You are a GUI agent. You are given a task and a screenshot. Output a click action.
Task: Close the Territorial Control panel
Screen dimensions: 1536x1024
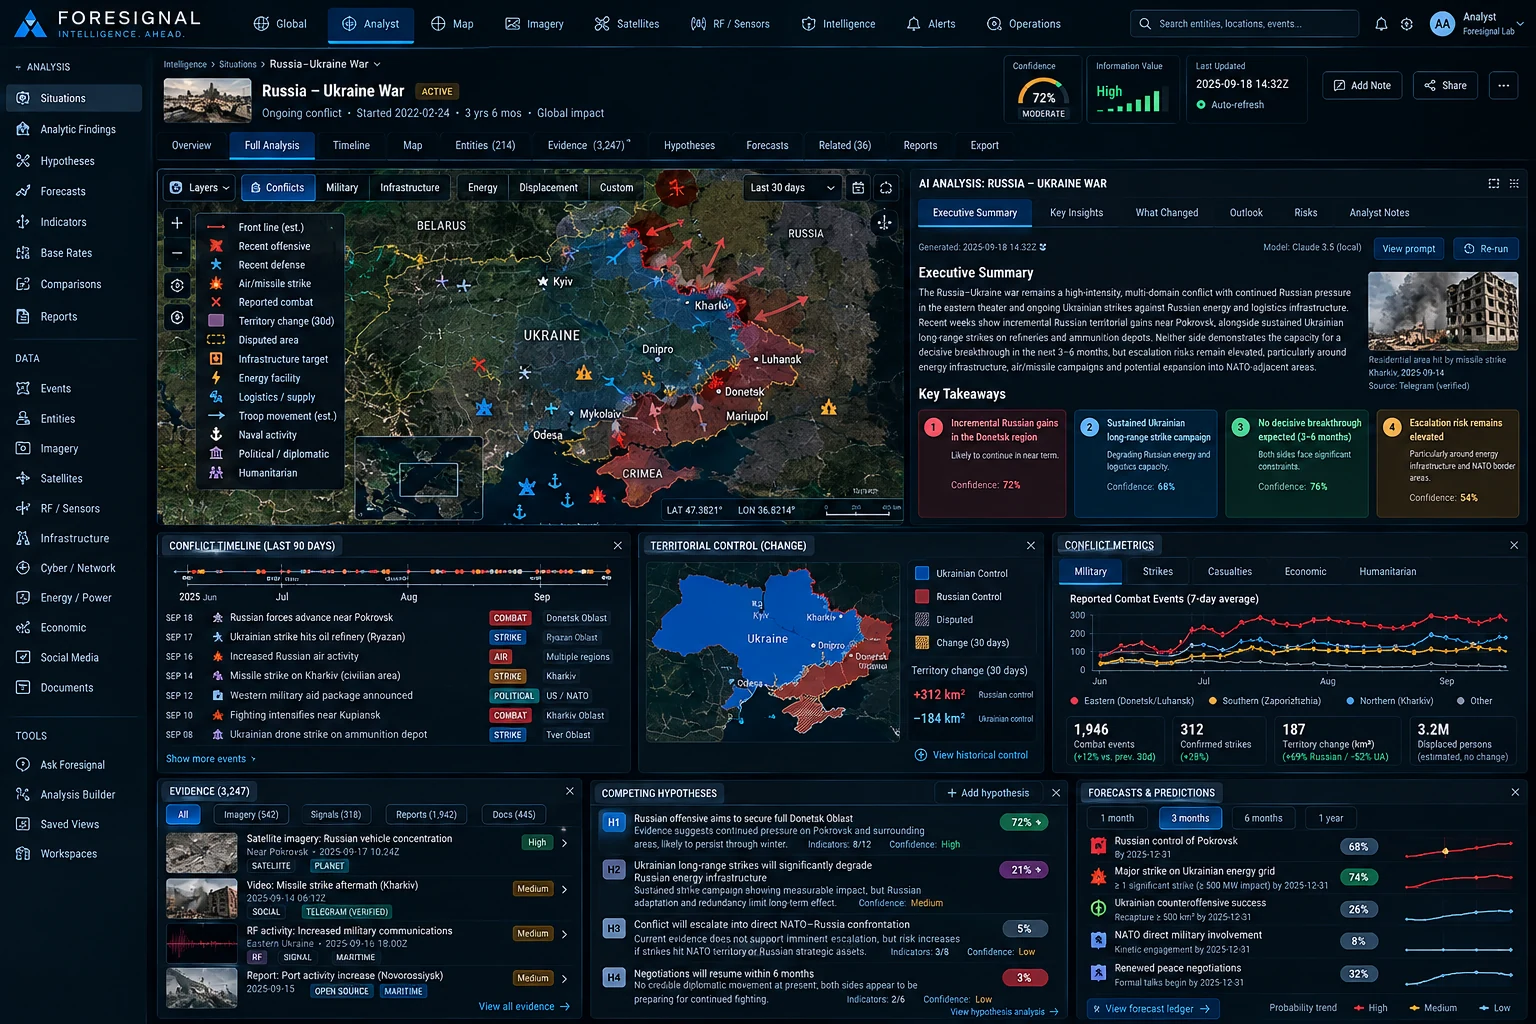tap(1031, 546)
